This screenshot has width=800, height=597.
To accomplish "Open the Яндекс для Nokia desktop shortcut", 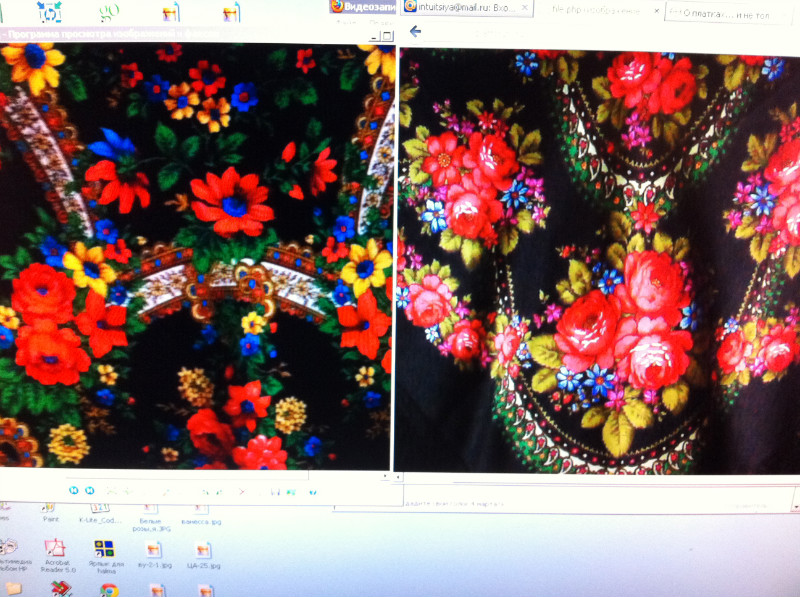I will click(104, 551).
